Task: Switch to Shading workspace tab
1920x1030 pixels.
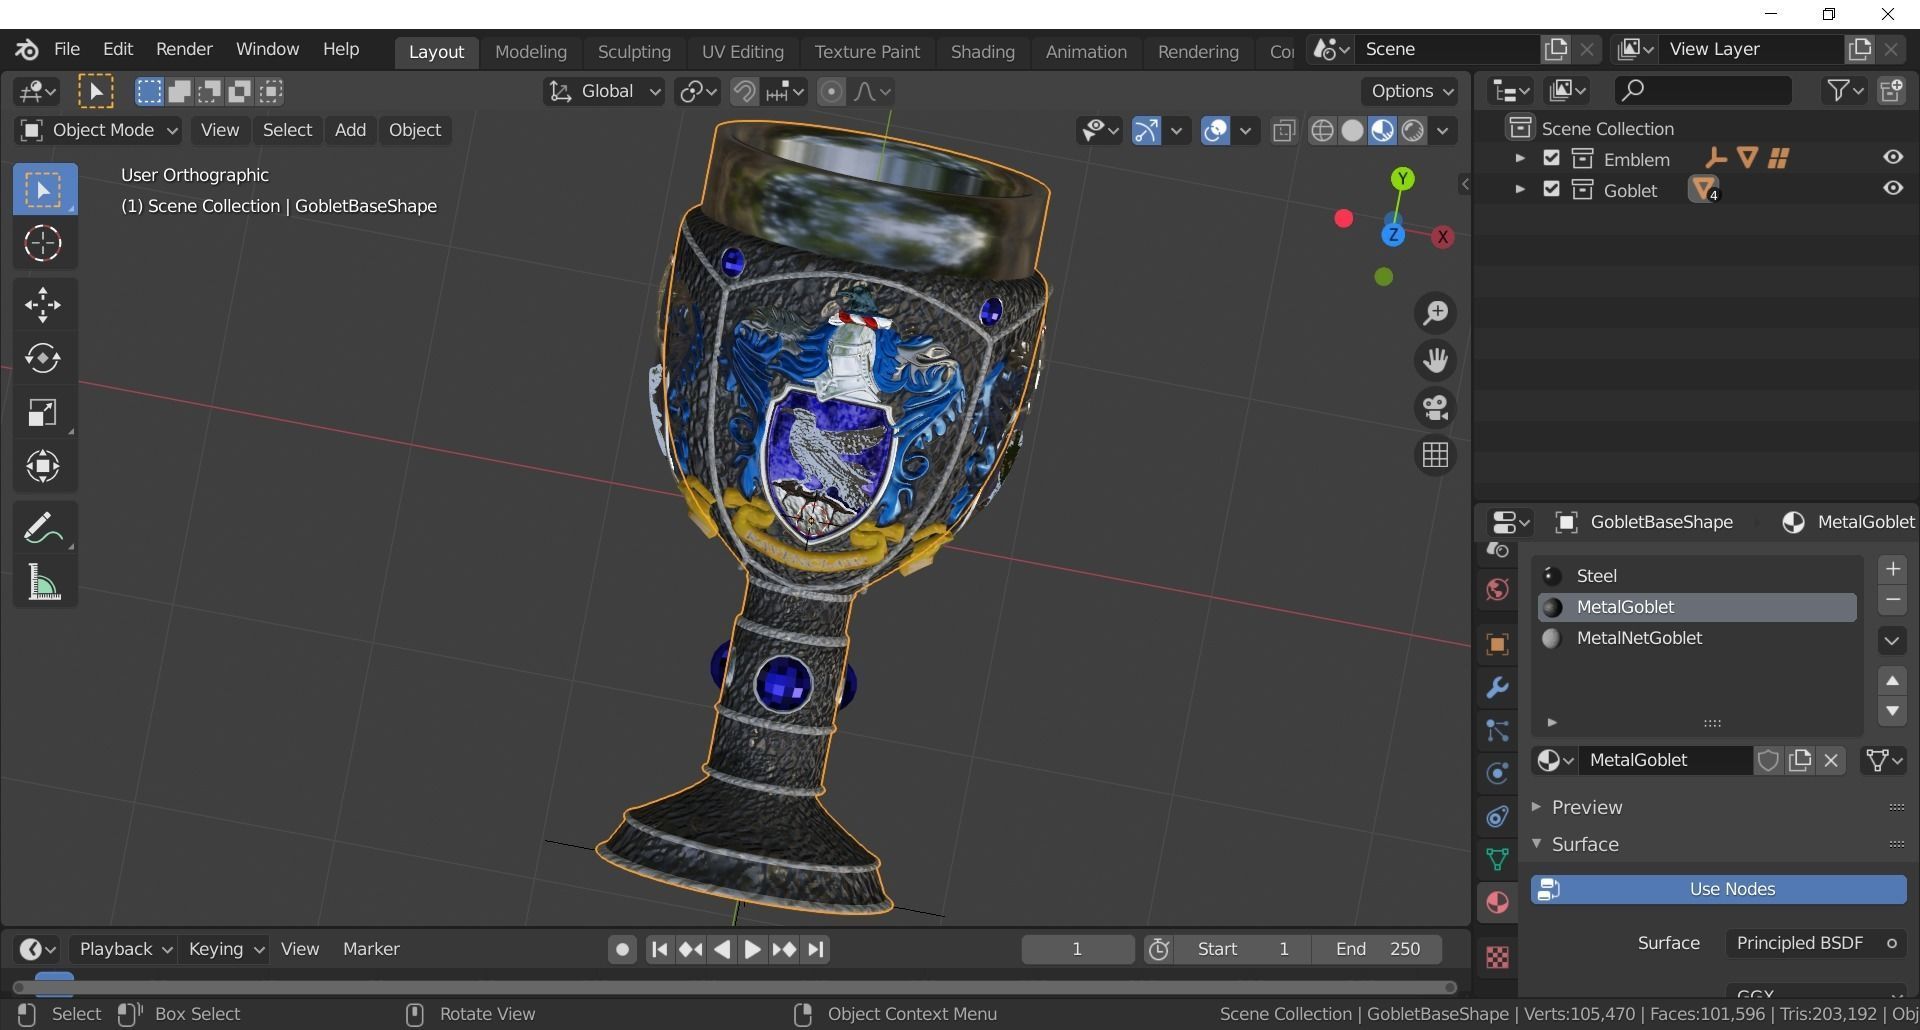Action: [x=982, y=52]
